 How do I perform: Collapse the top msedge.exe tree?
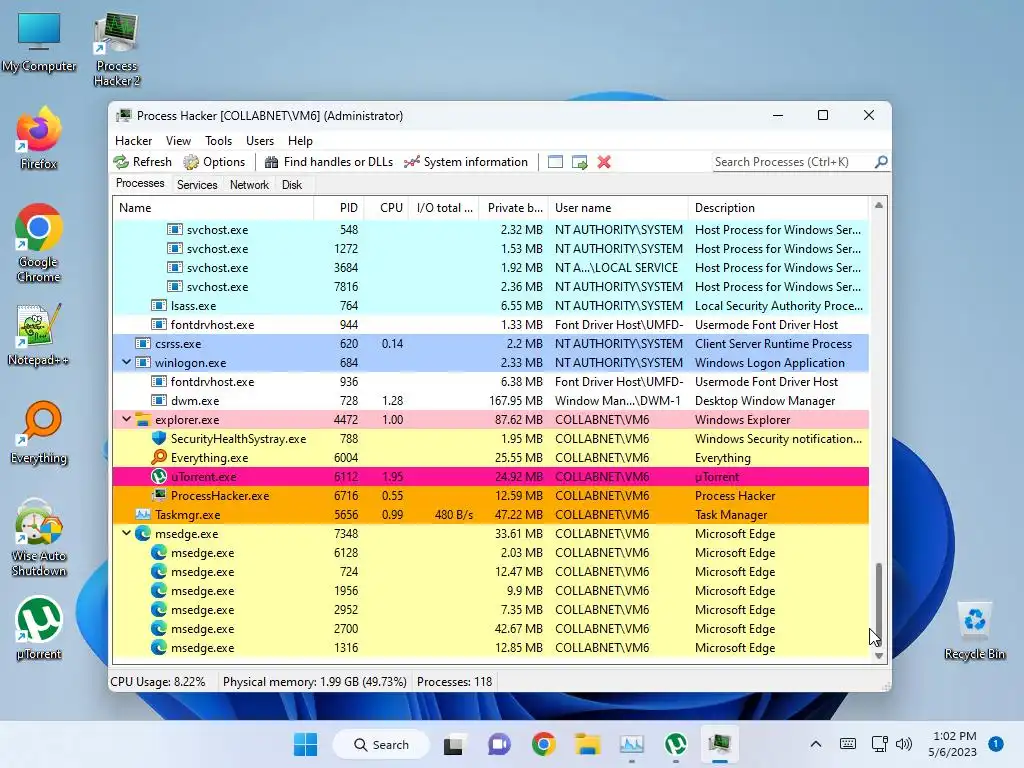point(126,533)
